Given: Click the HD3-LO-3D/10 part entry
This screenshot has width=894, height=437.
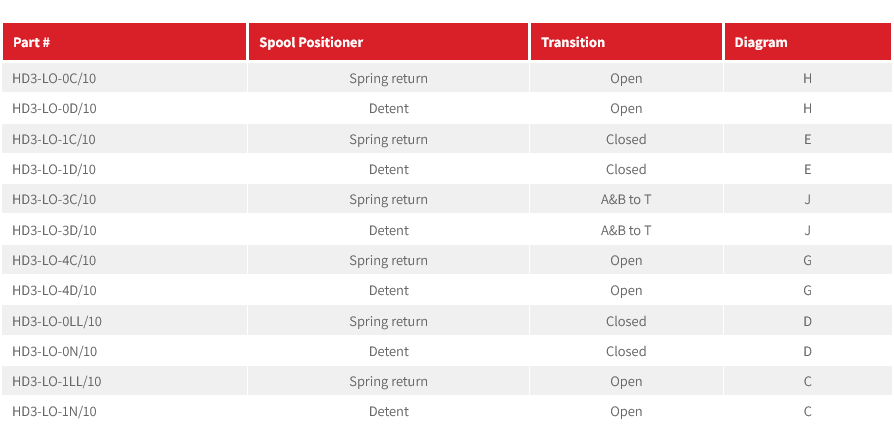Looking at the screenshot, I should [54, 230].
